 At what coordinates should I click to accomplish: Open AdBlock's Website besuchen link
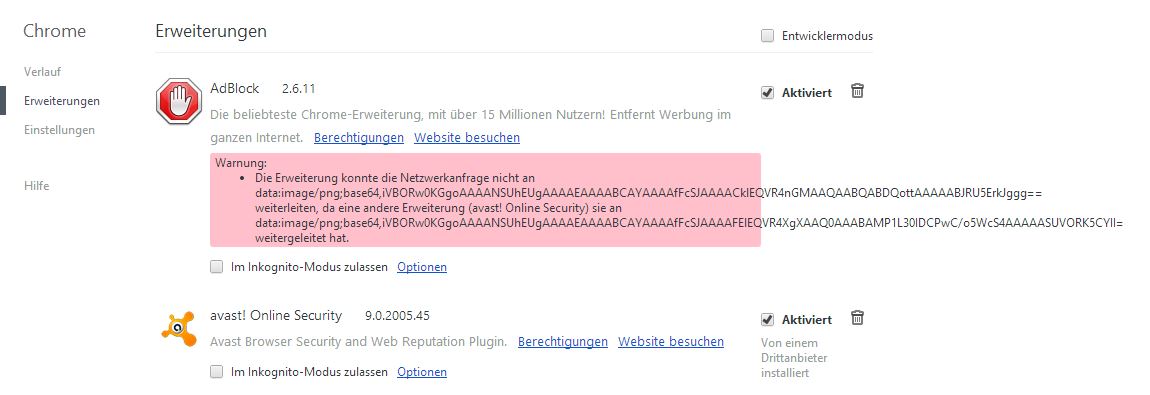(x=466, y=137)
